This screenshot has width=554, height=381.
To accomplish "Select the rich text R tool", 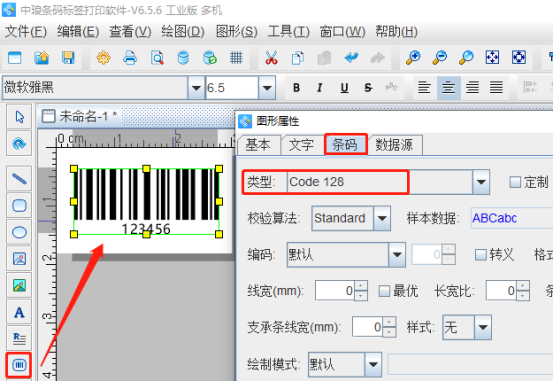I will tap(19, 339).
